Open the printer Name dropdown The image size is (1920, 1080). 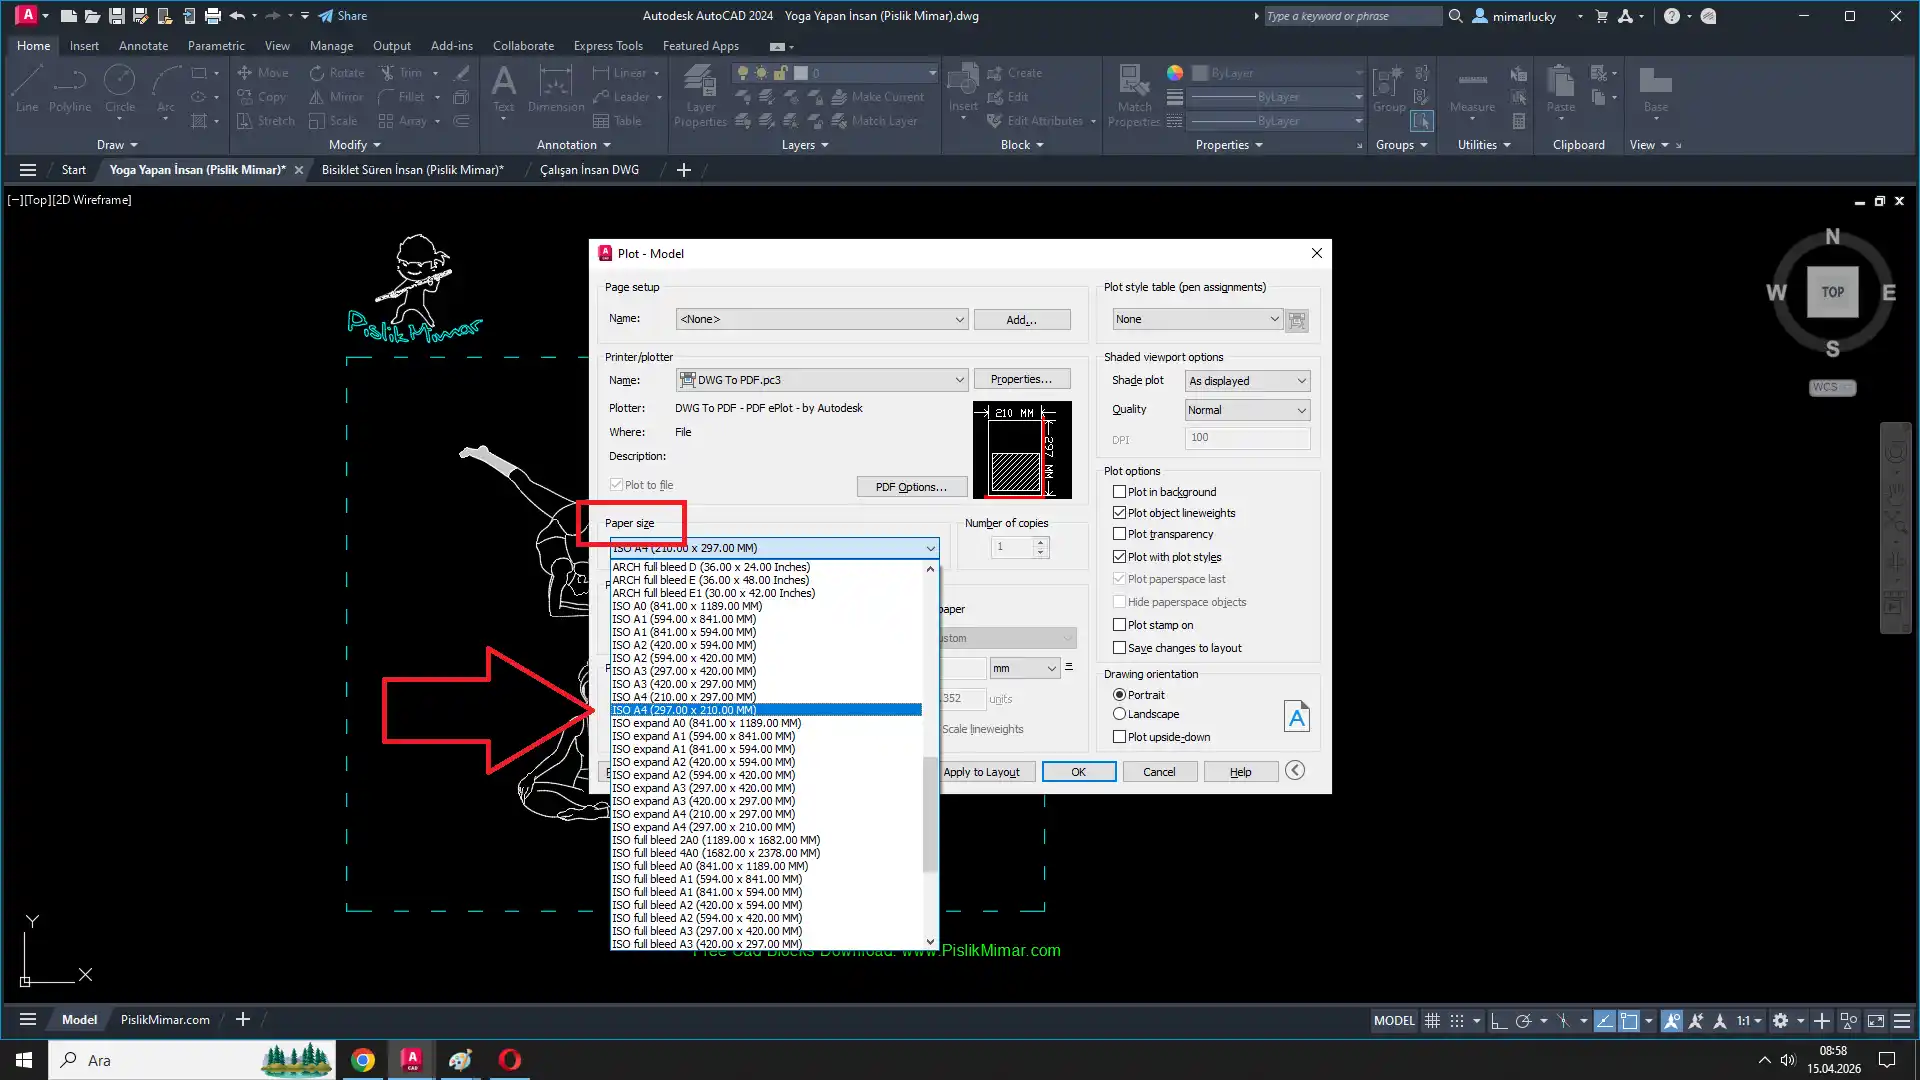[x=958, y=380]
